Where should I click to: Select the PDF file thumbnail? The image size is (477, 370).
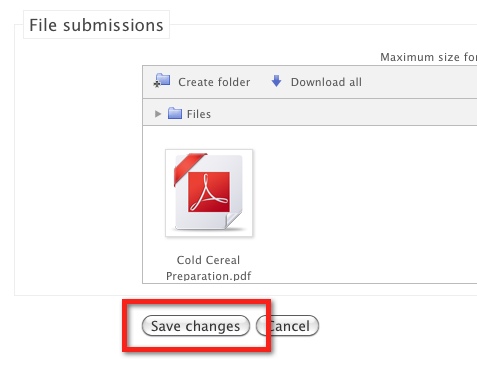click(x=209, y=193)
